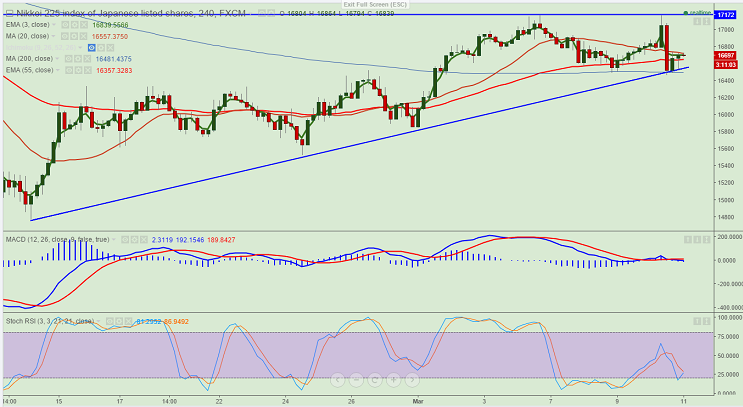The width and height of the screenshot is (743, 407).
Task: Expand the EMA (55, close) dropdown arrow
Action: [x=58, y=70]
